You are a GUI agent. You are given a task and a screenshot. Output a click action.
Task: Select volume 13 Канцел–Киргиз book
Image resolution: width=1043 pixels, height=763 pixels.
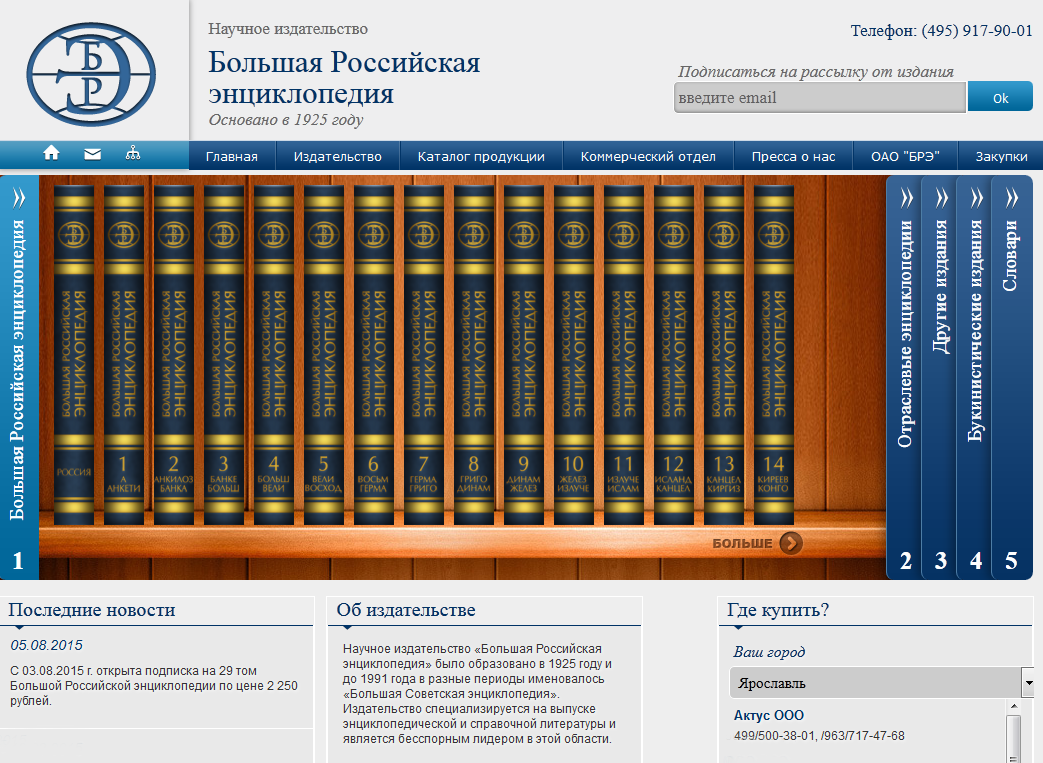click(724, 355)
